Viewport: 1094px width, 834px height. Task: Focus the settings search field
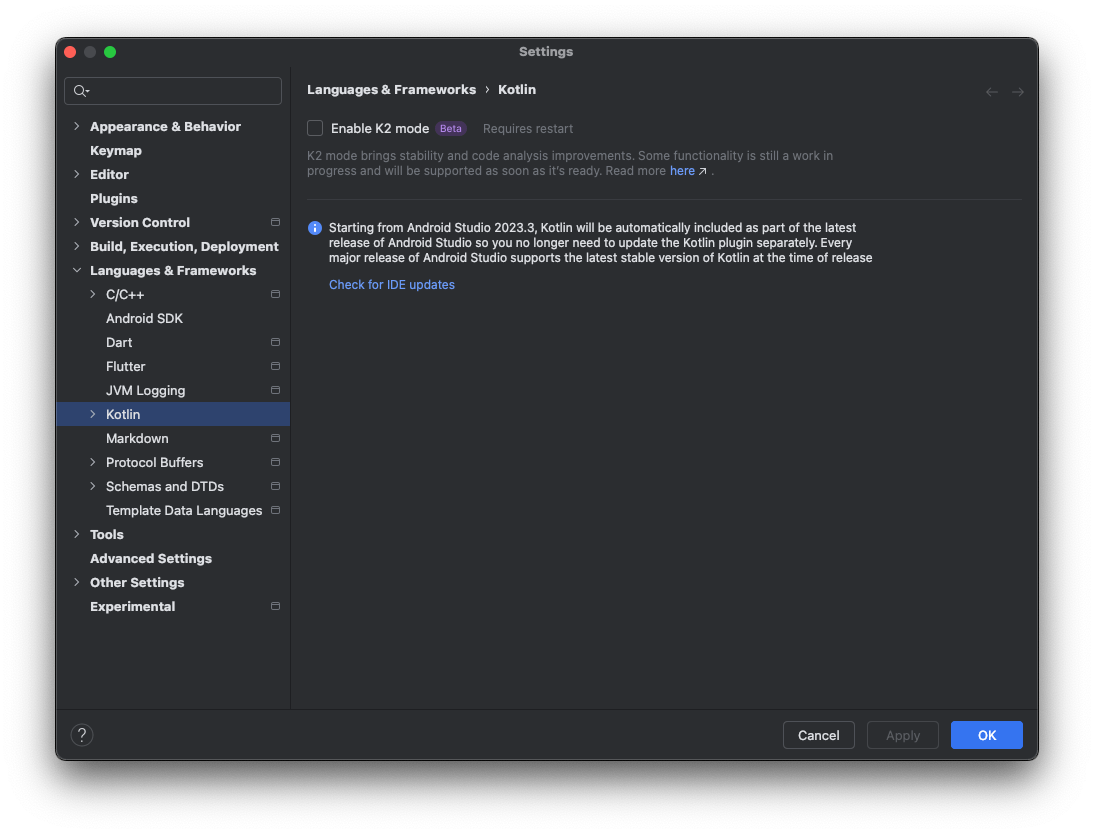[x=173, y=91]
